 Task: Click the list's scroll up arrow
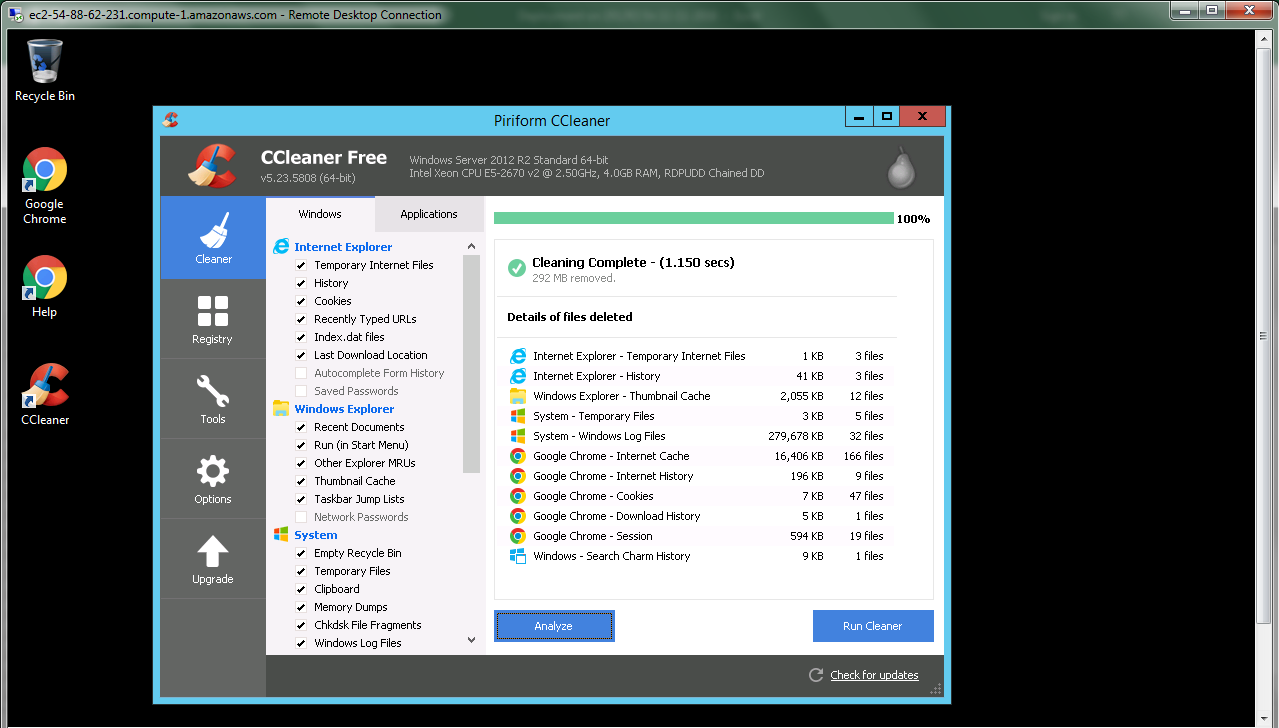(472, 246)
